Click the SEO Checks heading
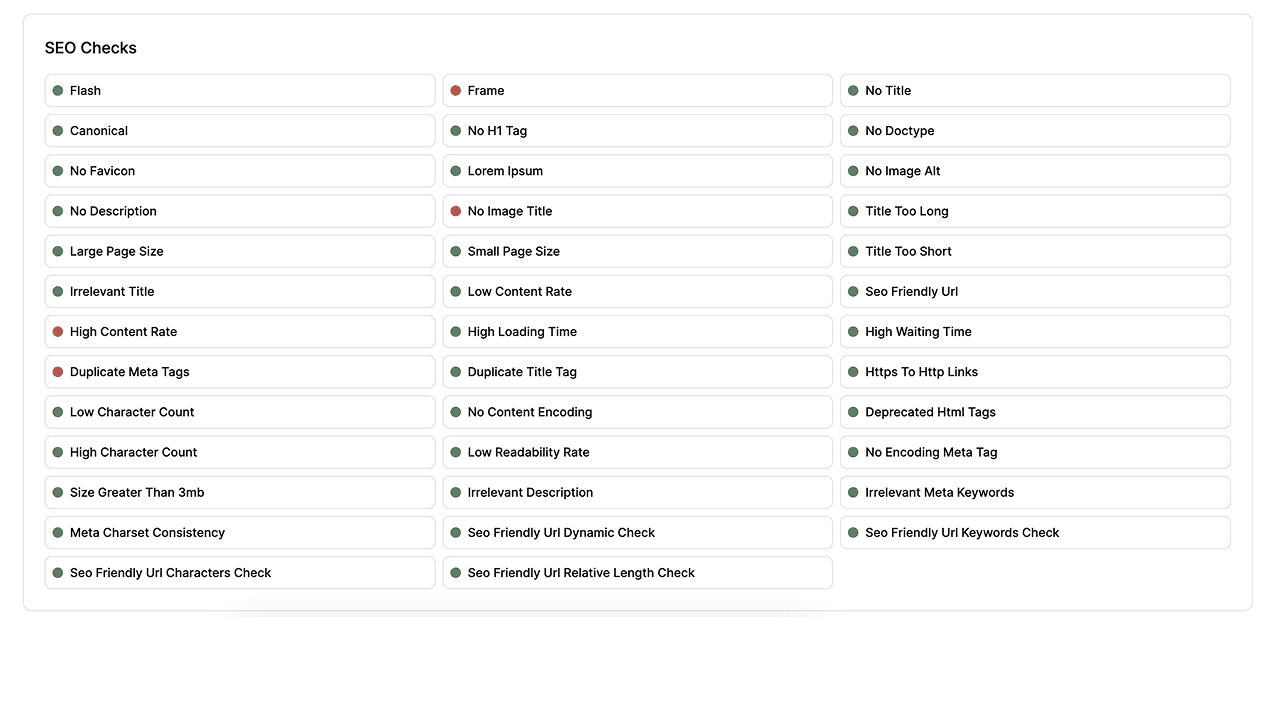This screenshot has height=720, width=1280. pyautogui.click(x=91, y=48)
